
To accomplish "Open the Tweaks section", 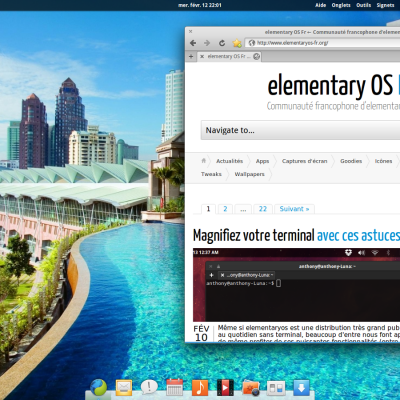I will point(211,174).
